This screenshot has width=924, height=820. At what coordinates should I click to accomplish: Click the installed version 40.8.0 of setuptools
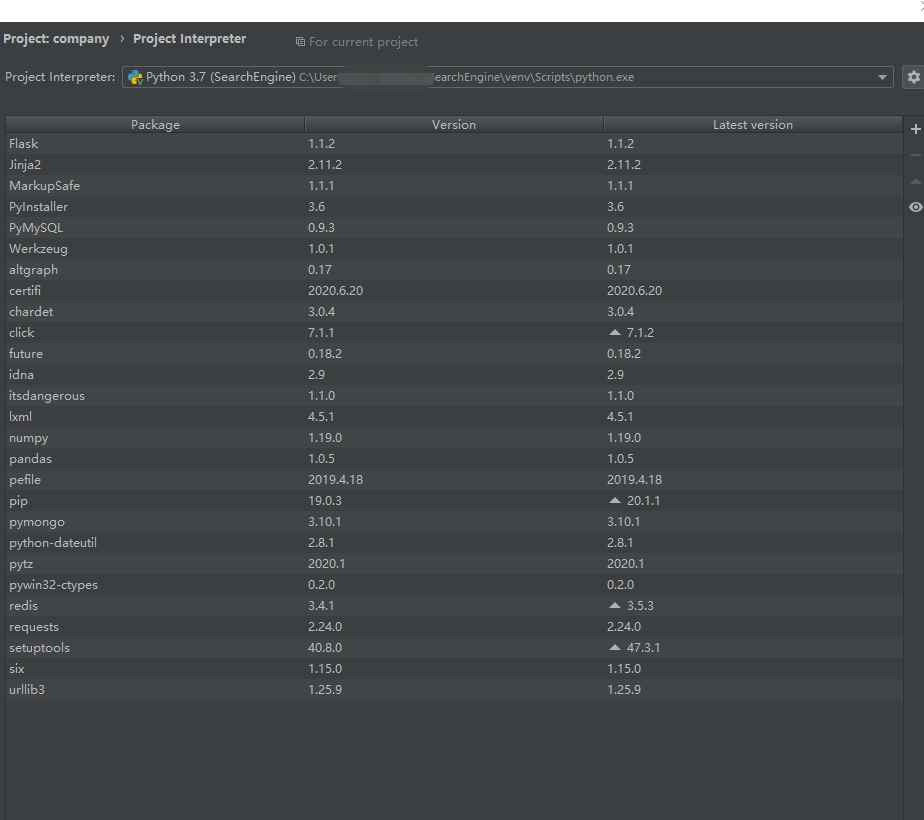[x=325, y=647]
